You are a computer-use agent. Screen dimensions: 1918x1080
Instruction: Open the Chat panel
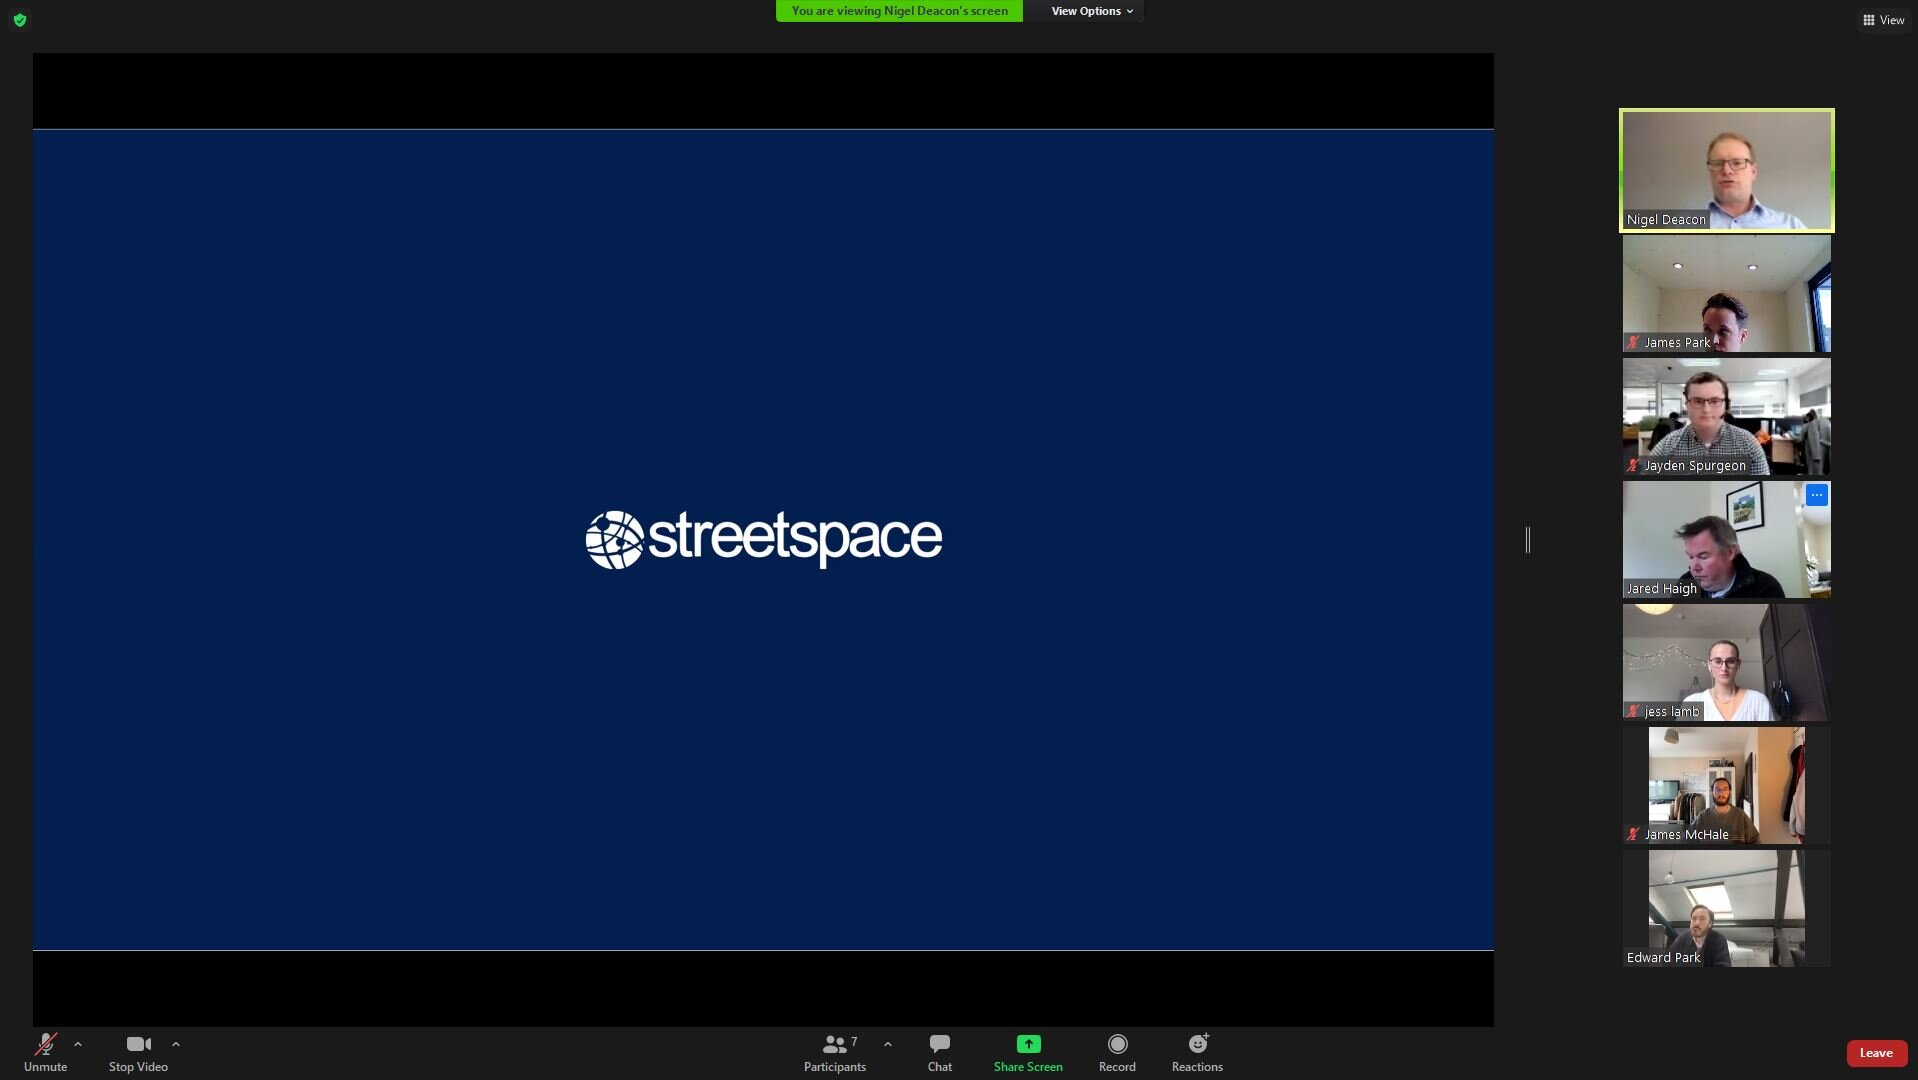[x=940, y=1053]
